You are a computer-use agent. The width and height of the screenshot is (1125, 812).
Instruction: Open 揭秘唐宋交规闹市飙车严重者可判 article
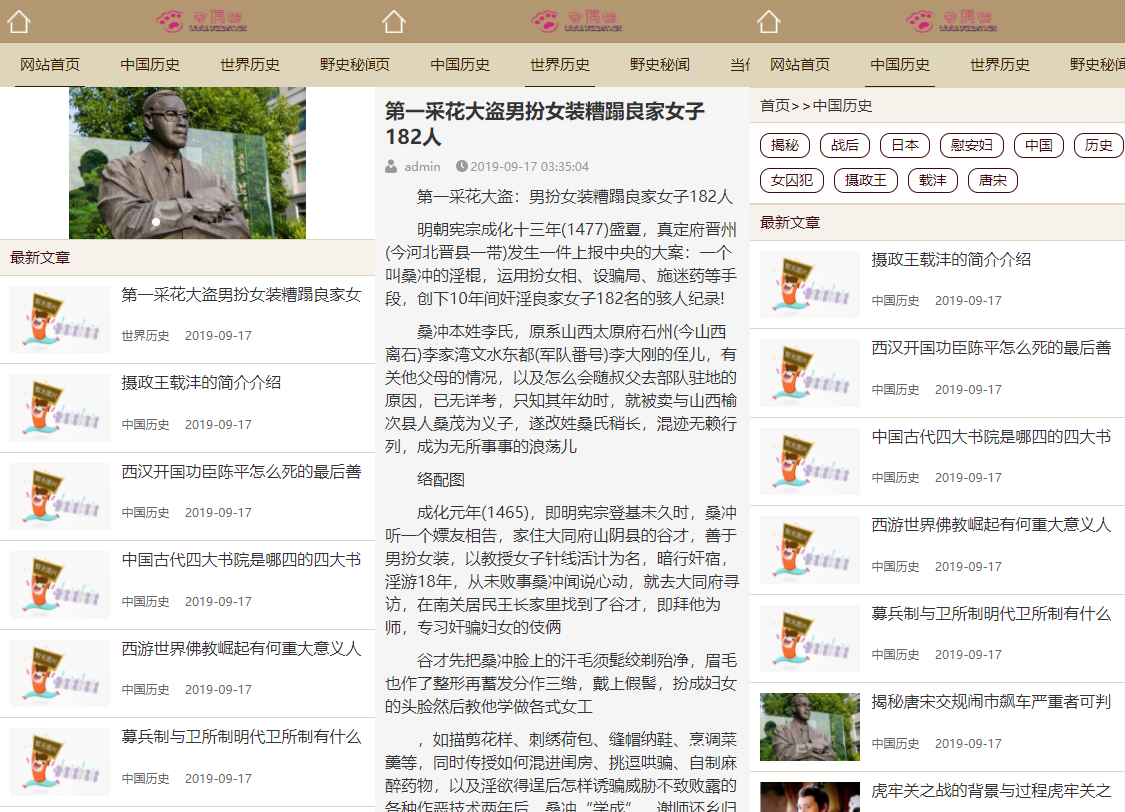[991, 702]
